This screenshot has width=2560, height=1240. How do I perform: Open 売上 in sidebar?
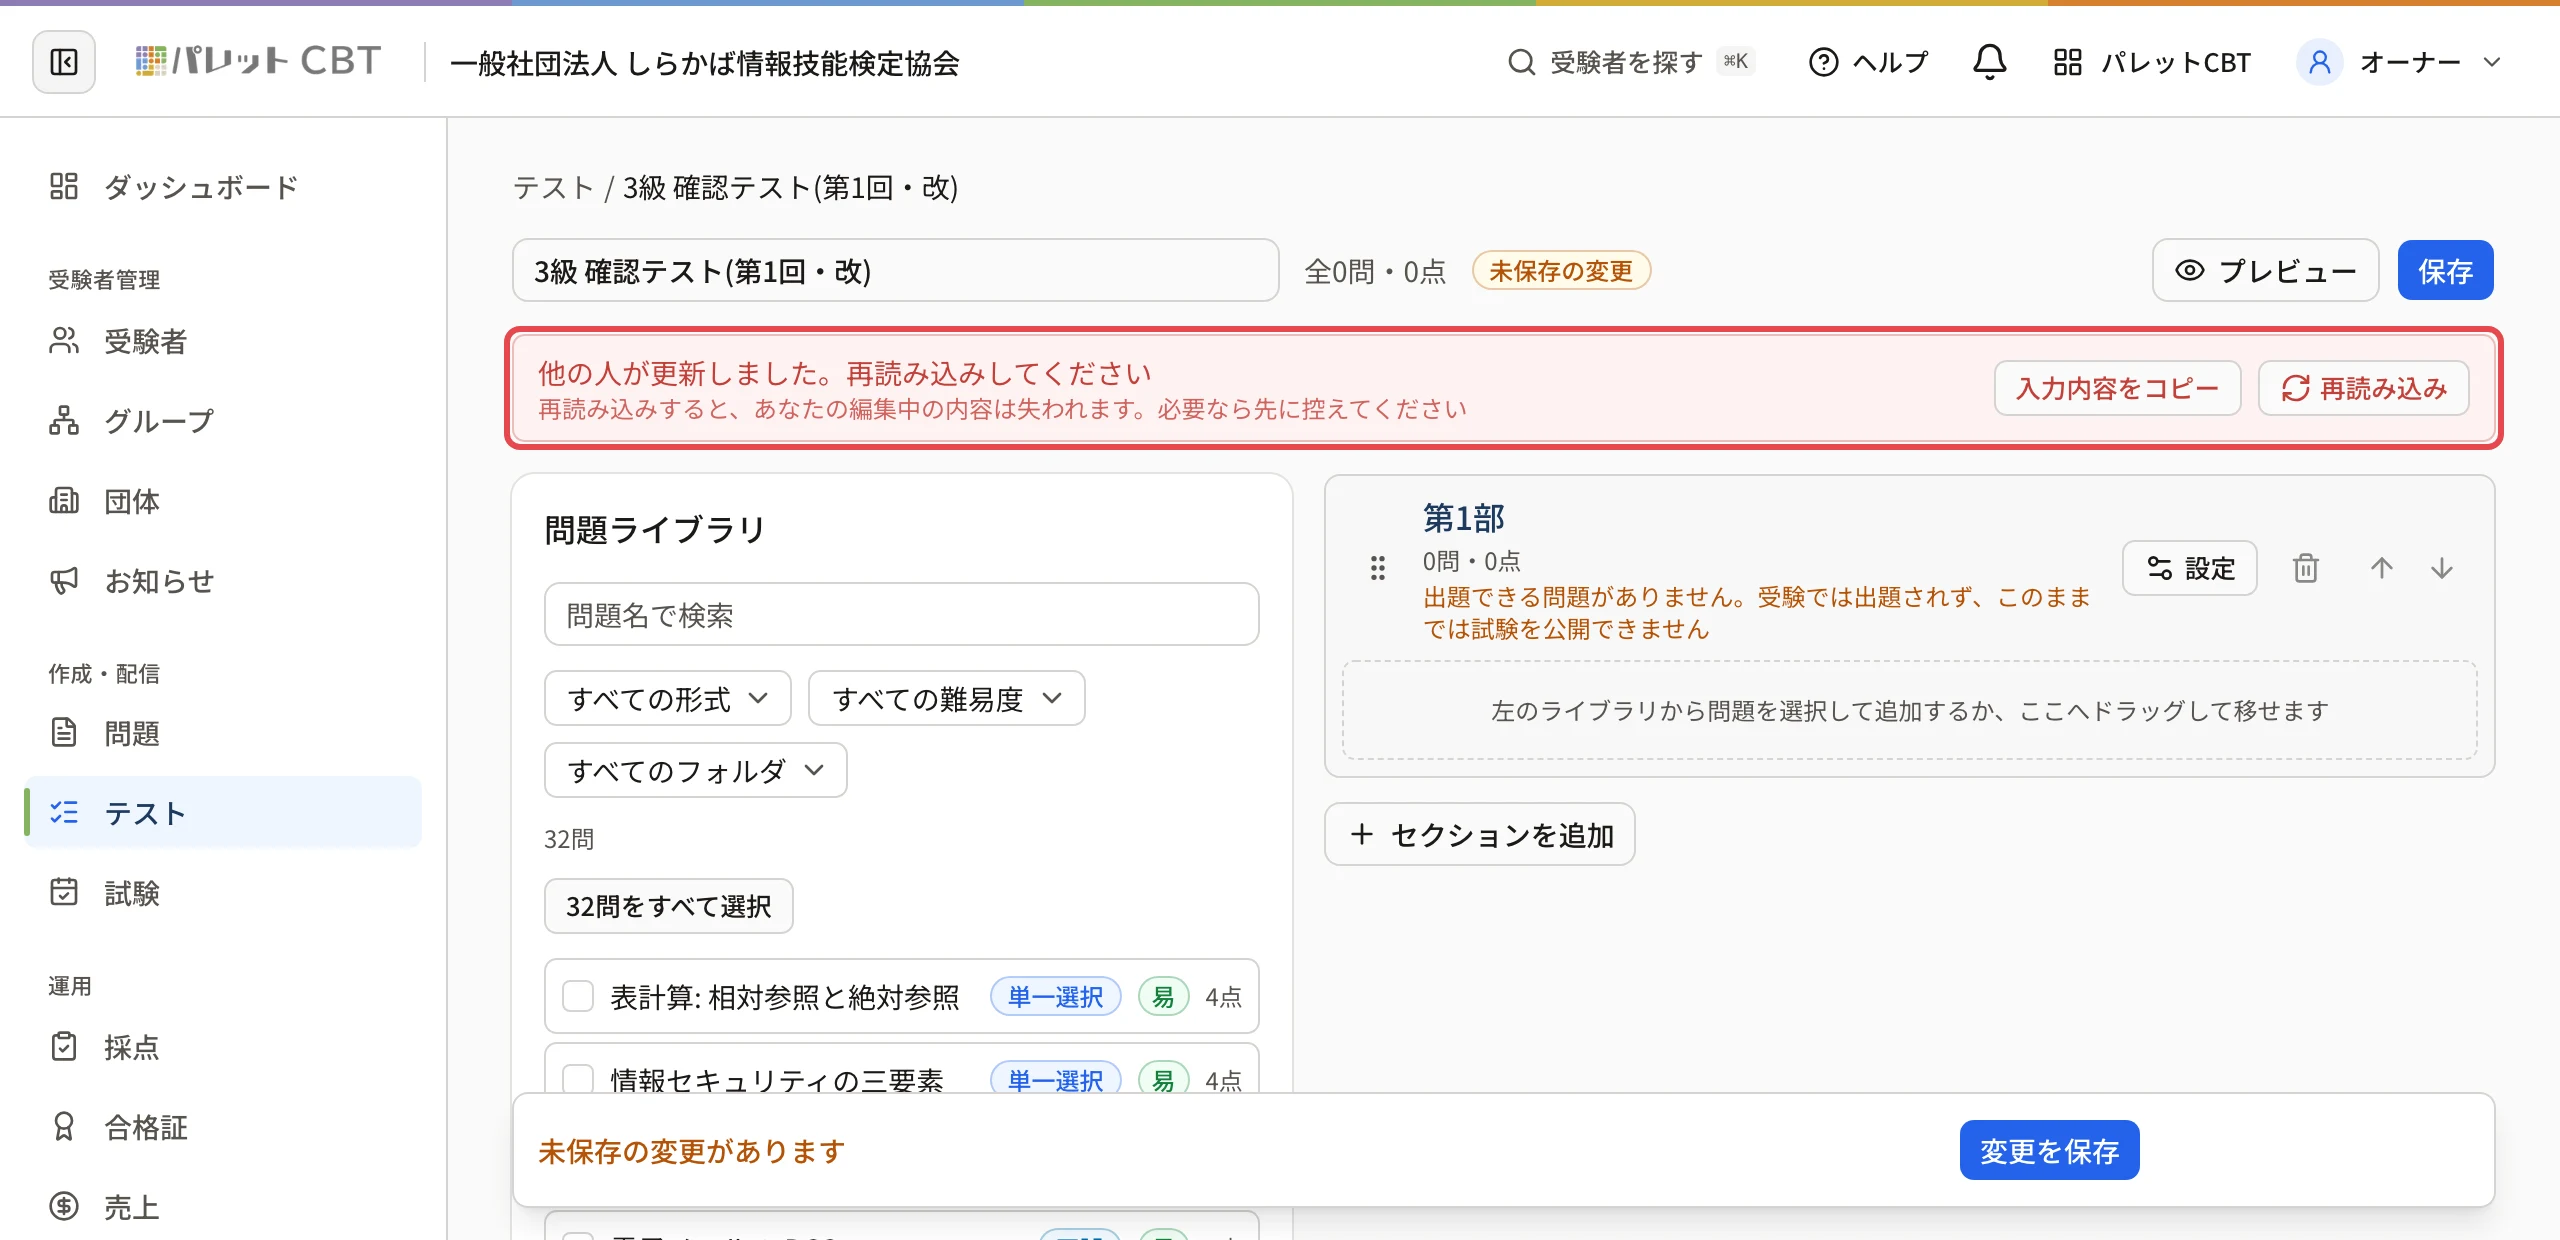click(x=224, y=1207)
